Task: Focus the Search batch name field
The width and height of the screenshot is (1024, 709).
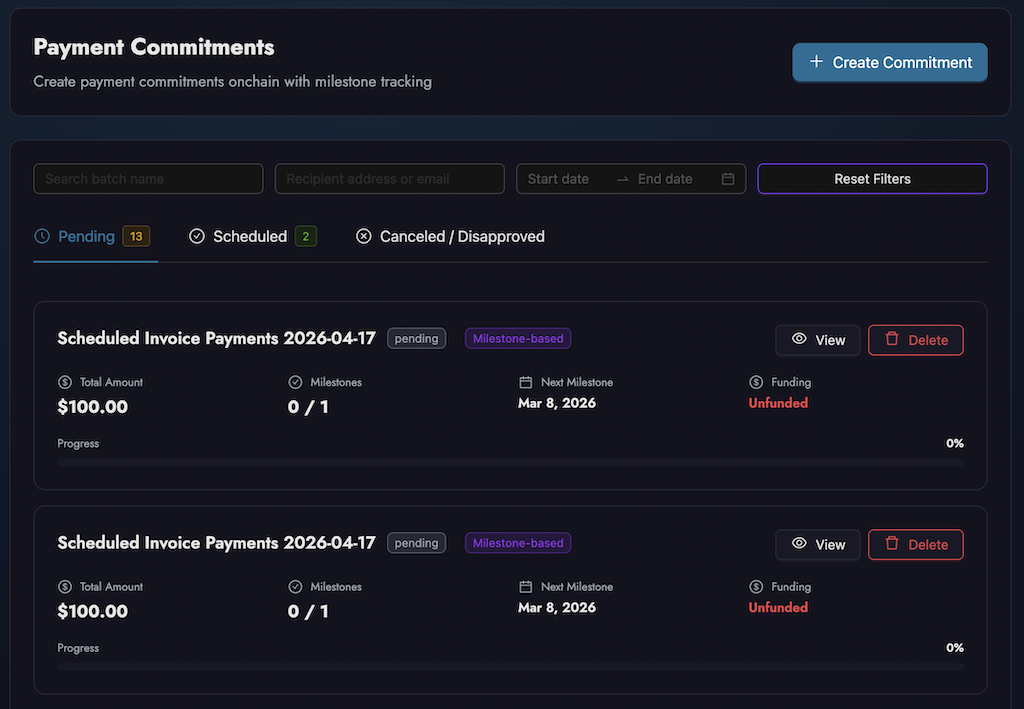Action: coord(148,179)
